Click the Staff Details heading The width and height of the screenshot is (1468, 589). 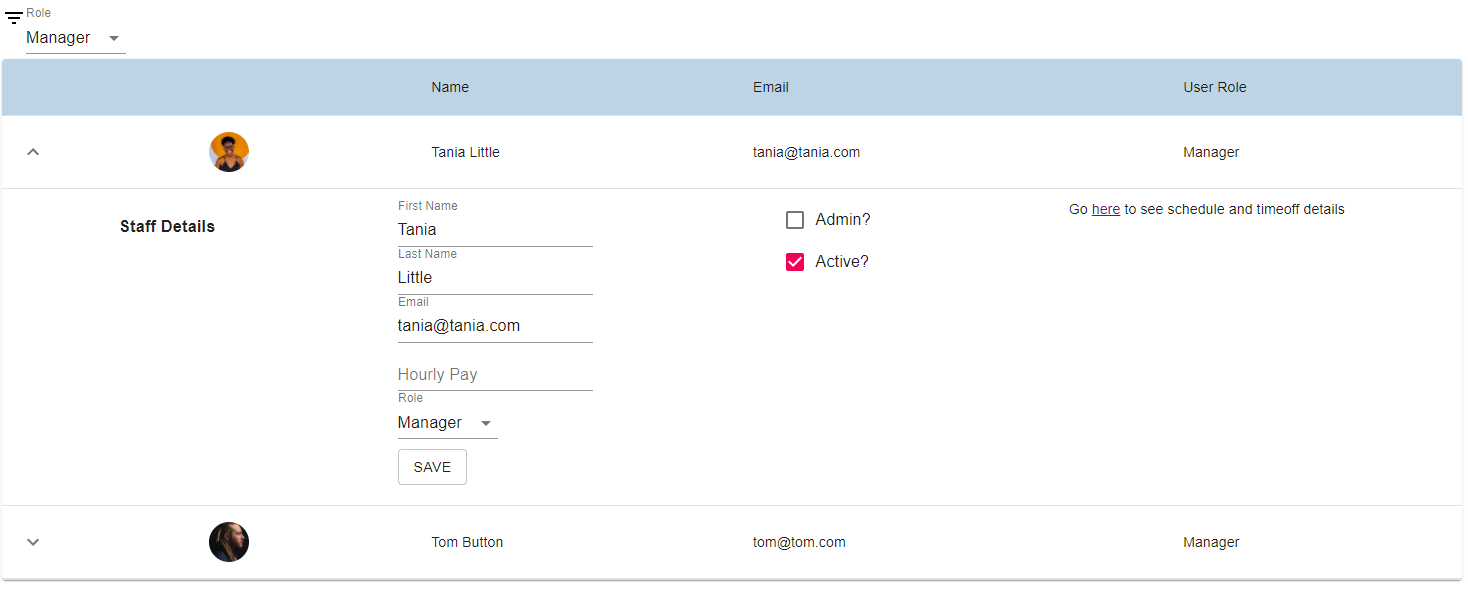point(167,226)
